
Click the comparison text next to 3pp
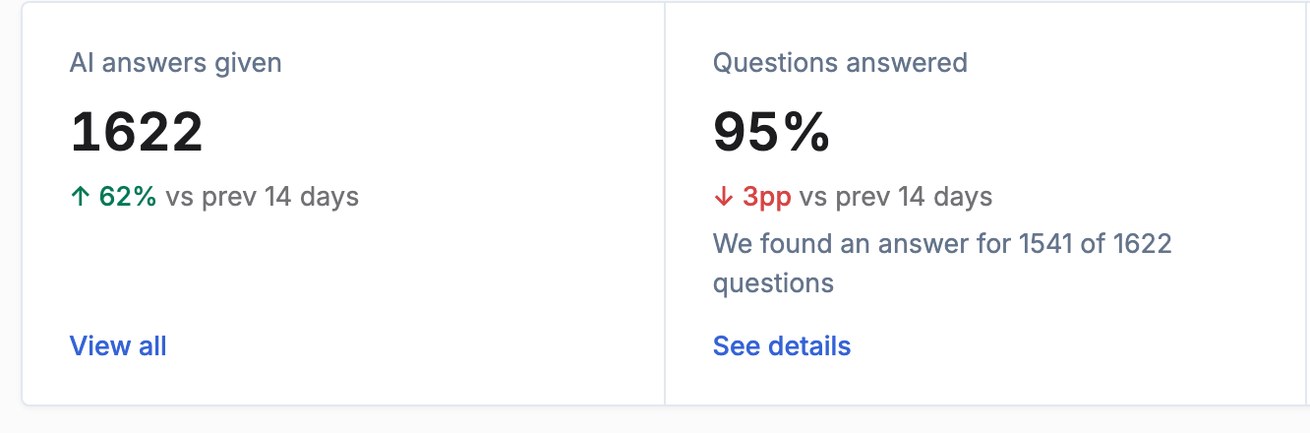pyautogui.click(x=896, y=196)
